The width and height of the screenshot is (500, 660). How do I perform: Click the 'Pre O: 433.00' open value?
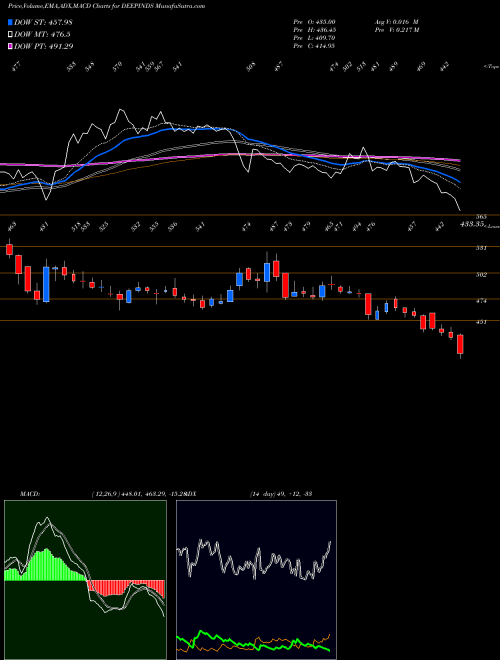point(314,21)
